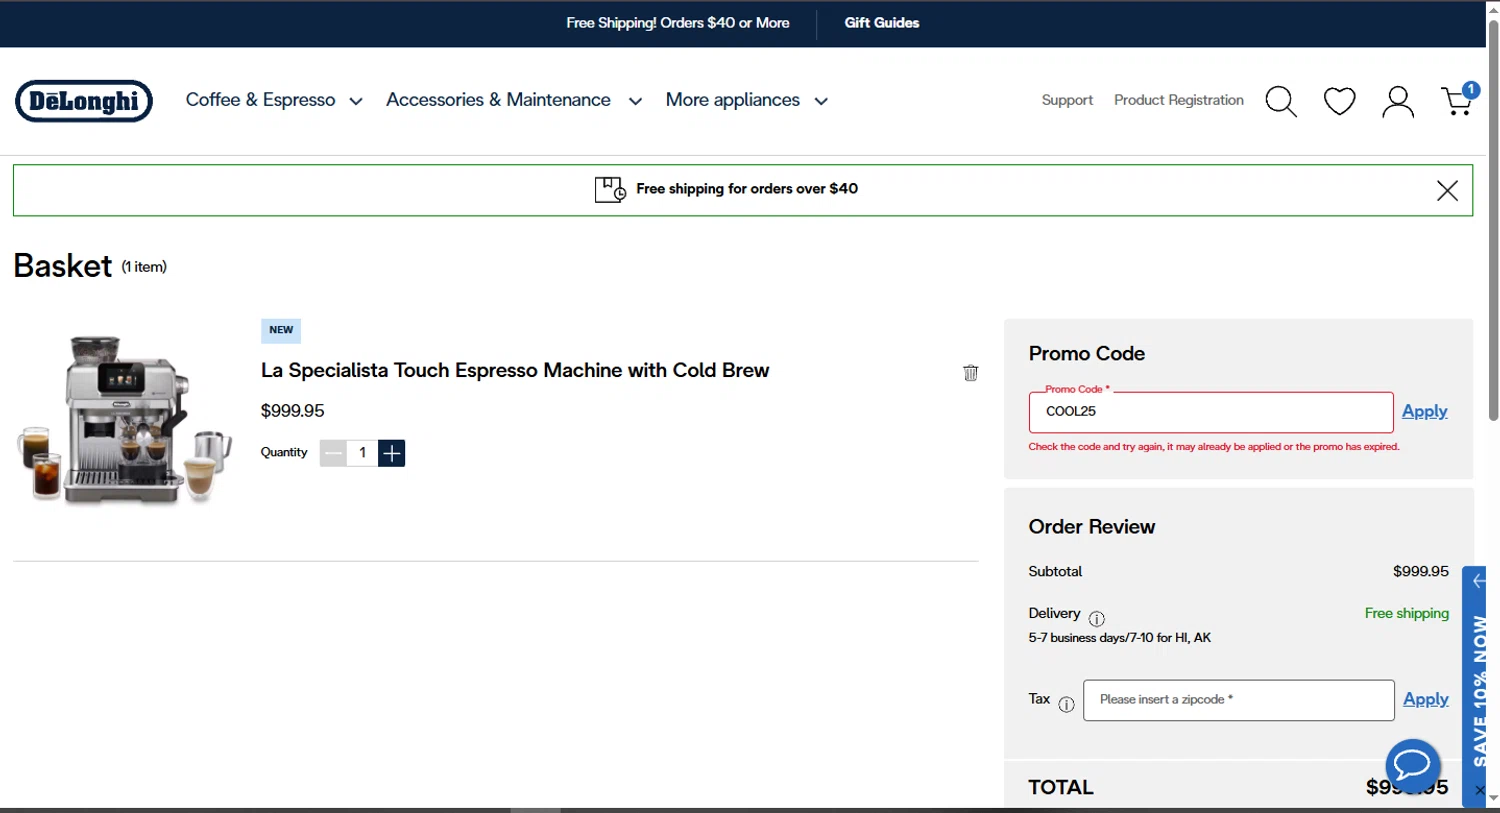Open the search magnifier icon

[1280, 101]
